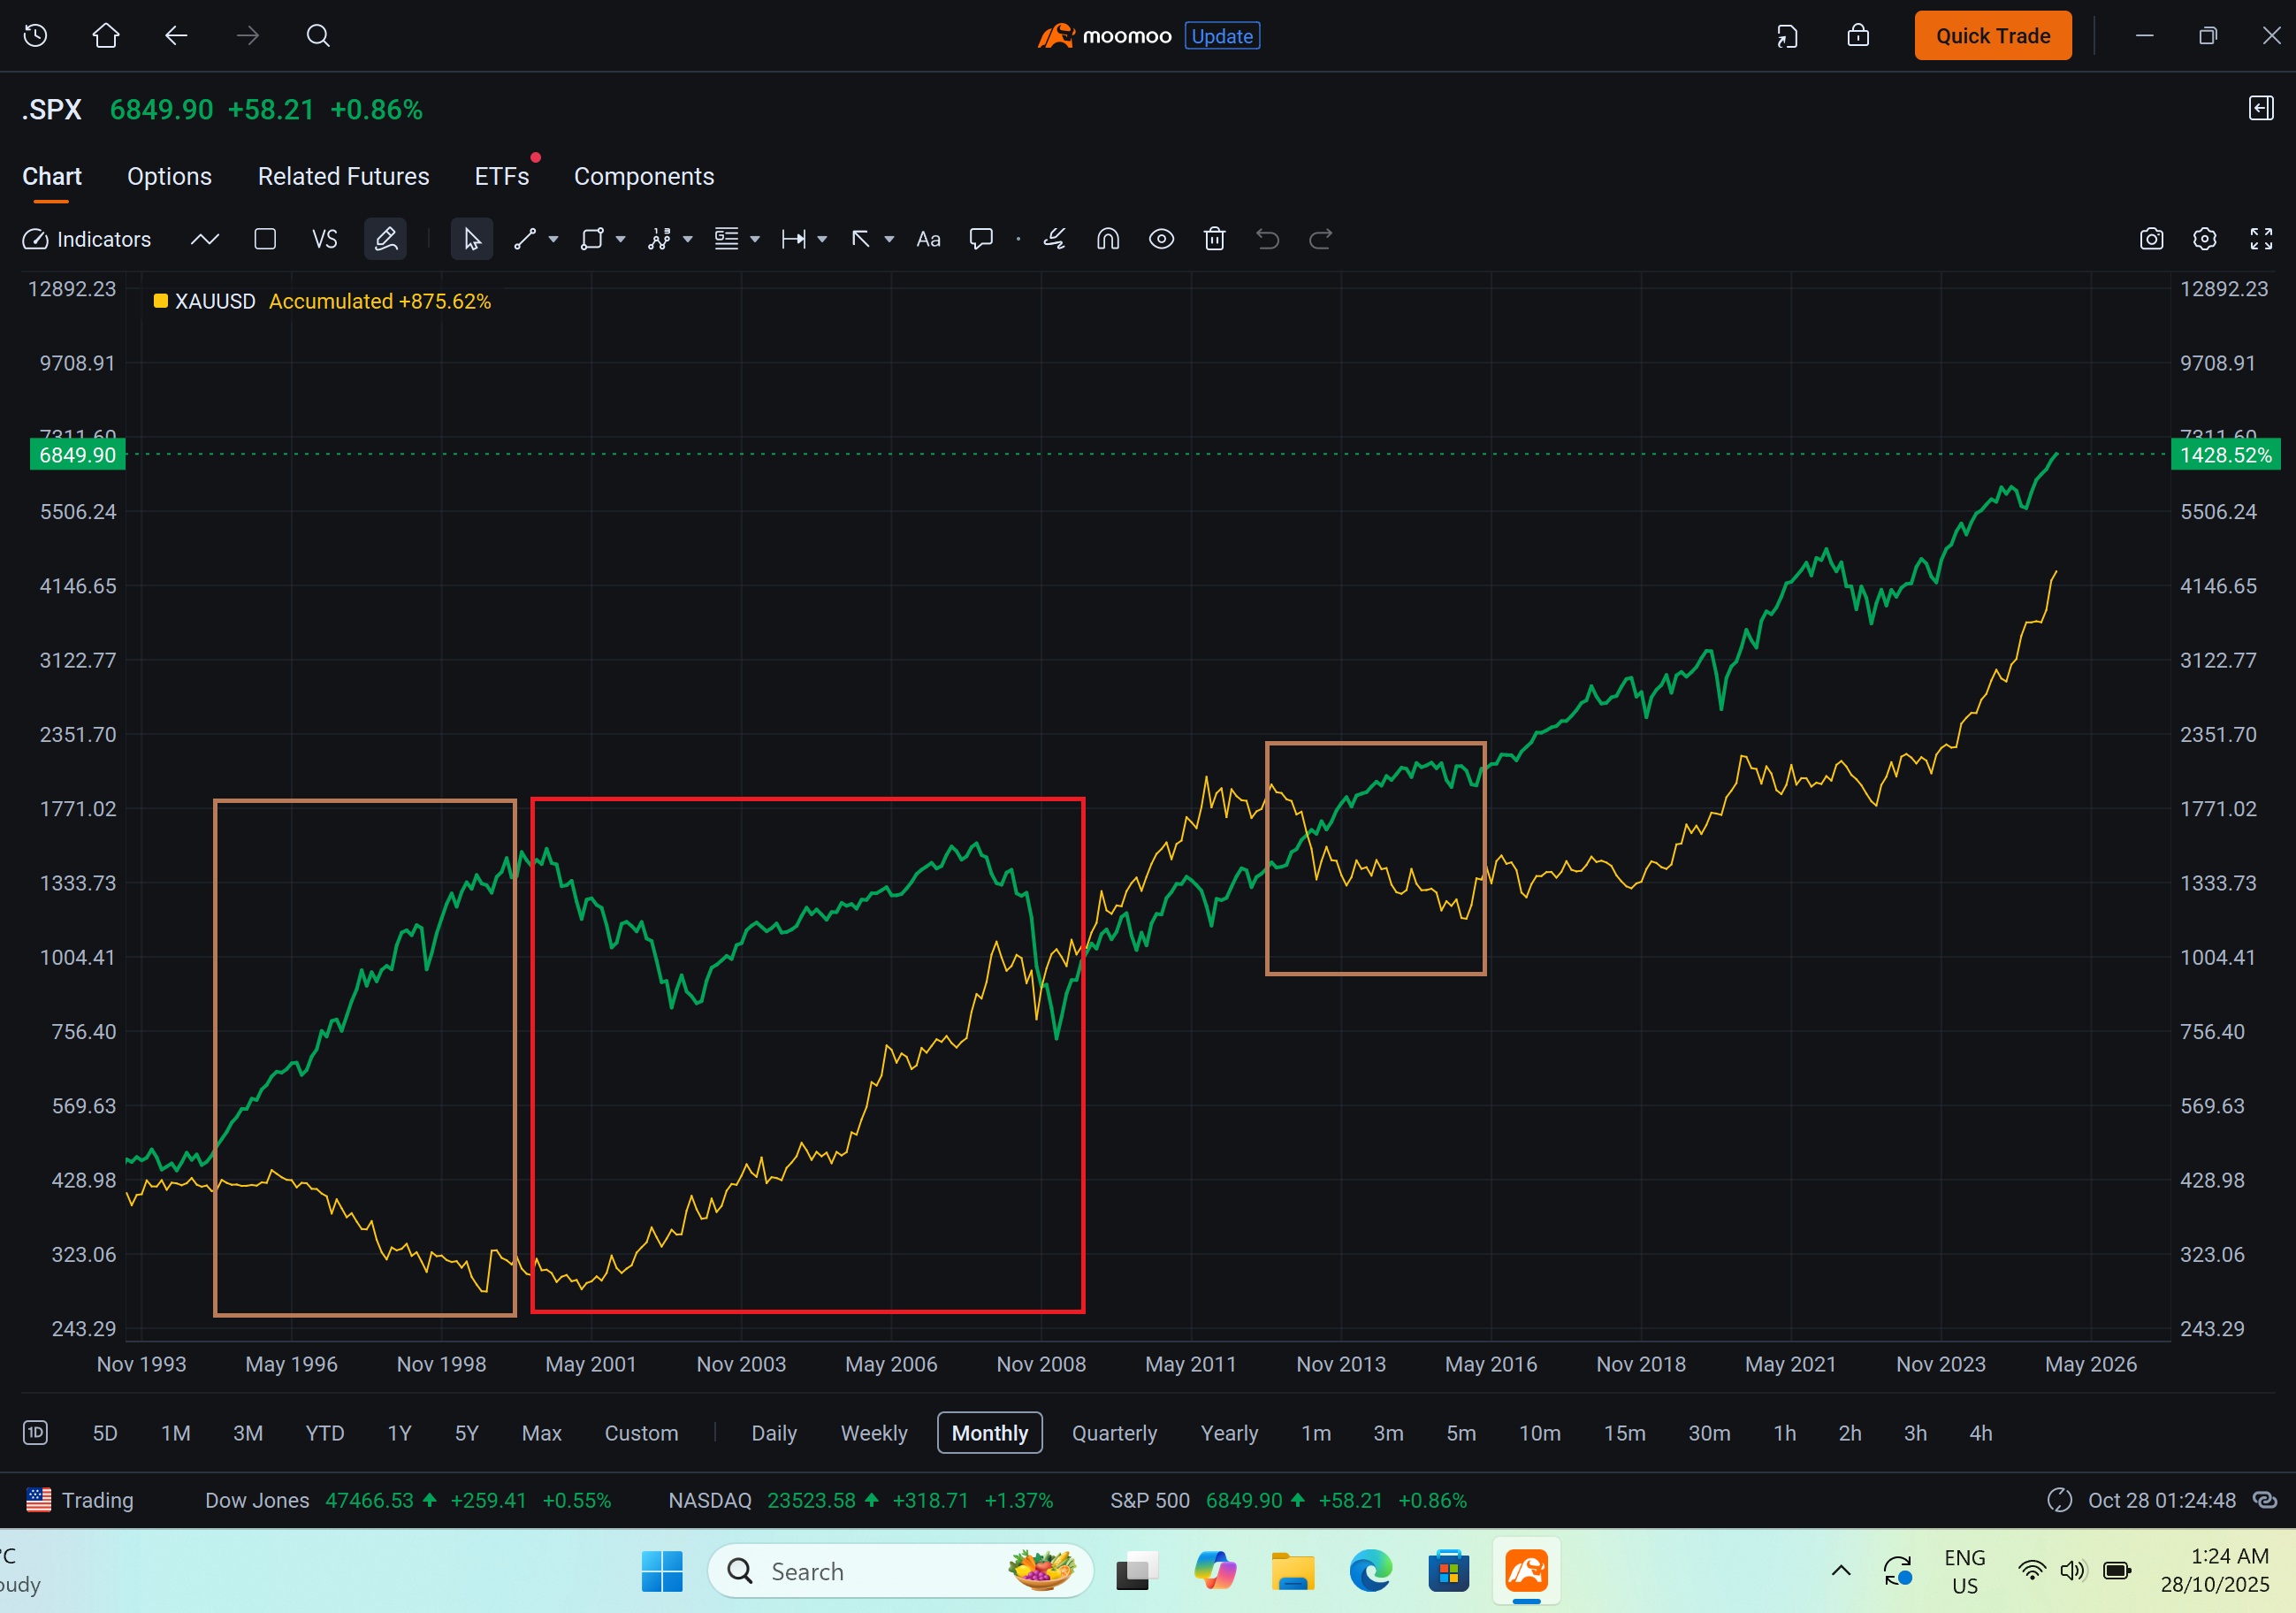Screen dimensions: 2296x1613
Task: Insert text using the Aa tool
Action: 928,239
